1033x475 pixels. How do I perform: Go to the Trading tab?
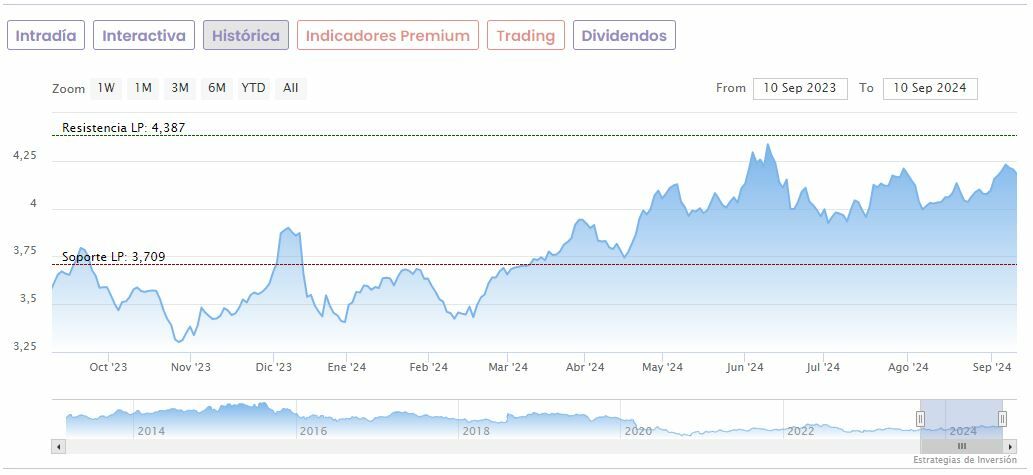pos(526,36)
